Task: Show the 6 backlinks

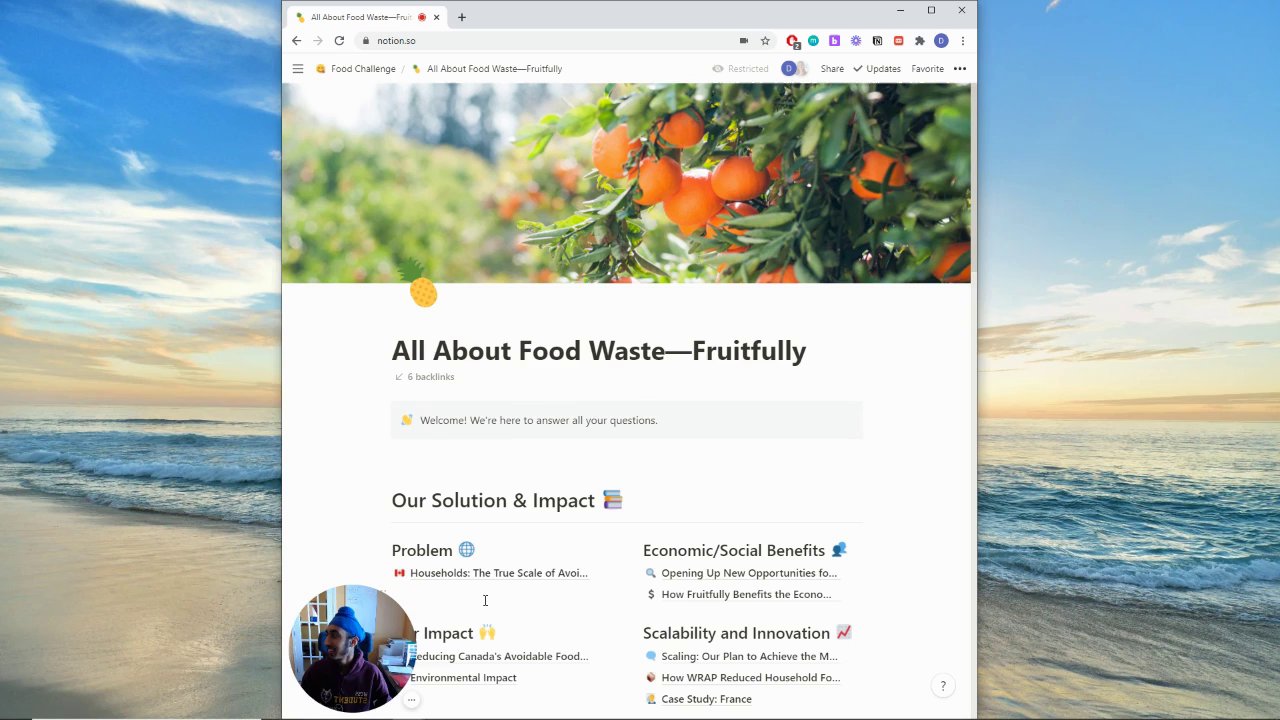Action: click(425, 377)
